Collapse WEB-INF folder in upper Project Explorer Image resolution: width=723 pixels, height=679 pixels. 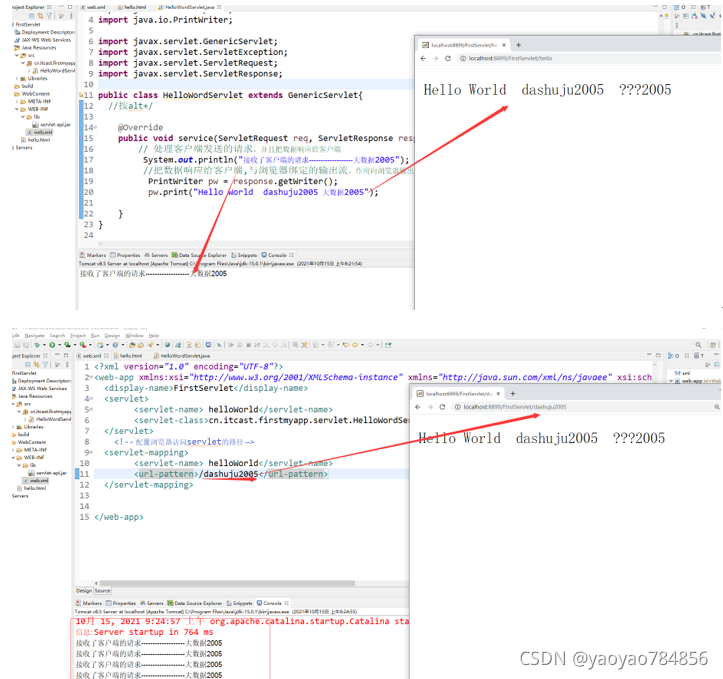click(x=17, y=109)
